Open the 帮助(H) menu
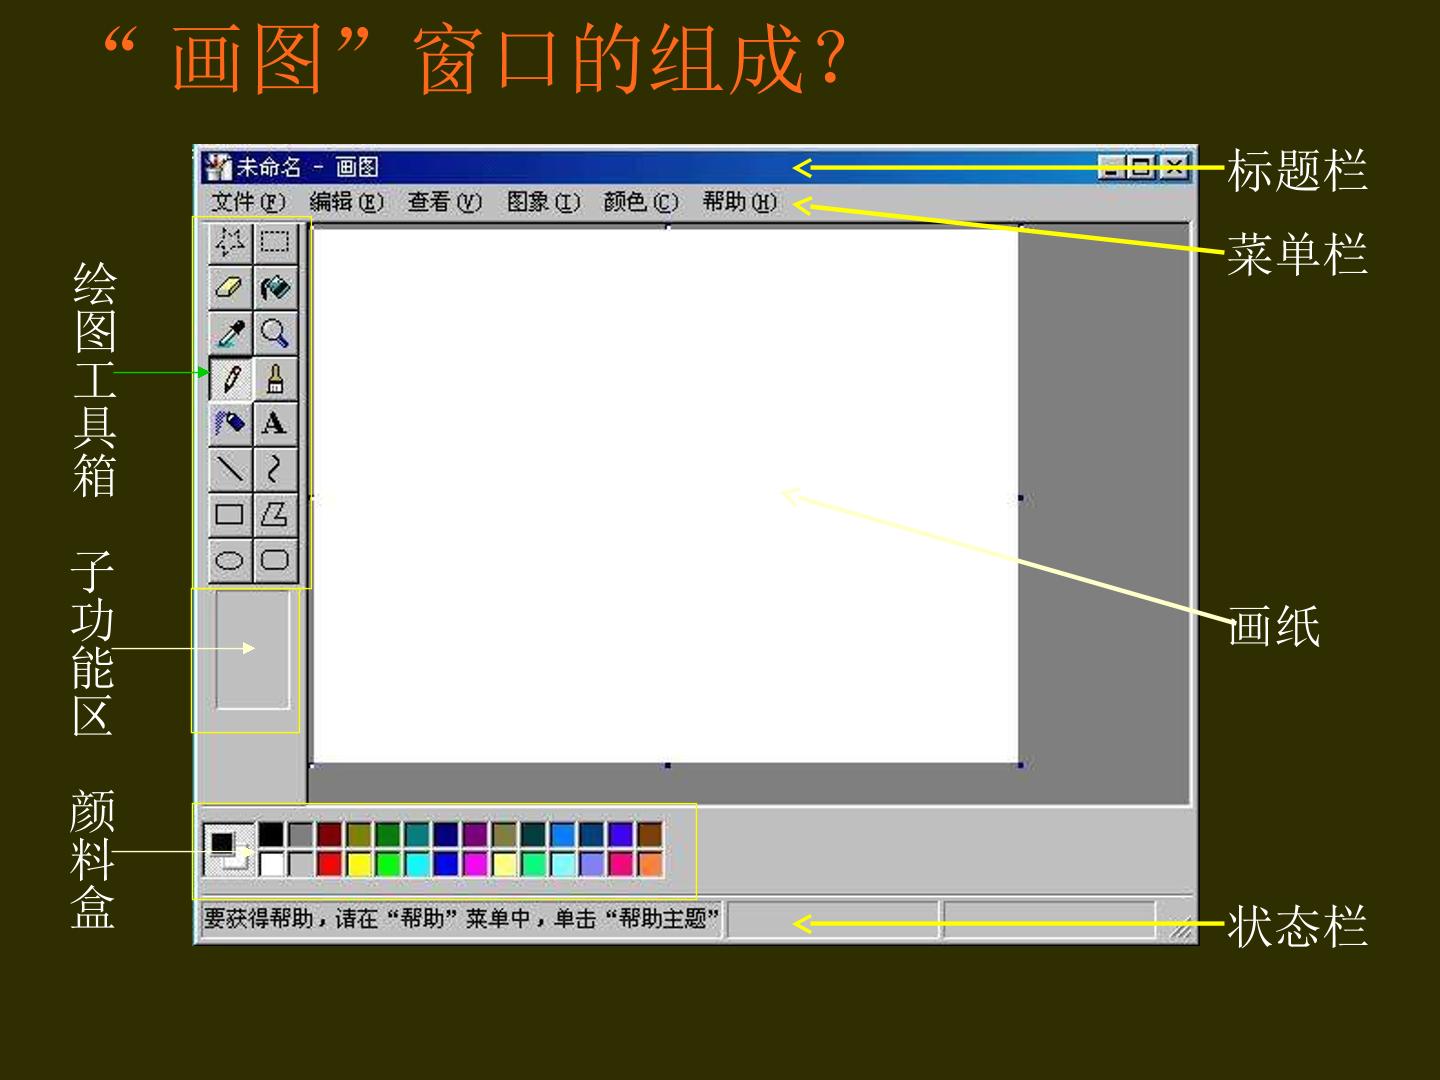This screenshot has height=1080, width=1440. pyautogui.click(x=739, y=202)
